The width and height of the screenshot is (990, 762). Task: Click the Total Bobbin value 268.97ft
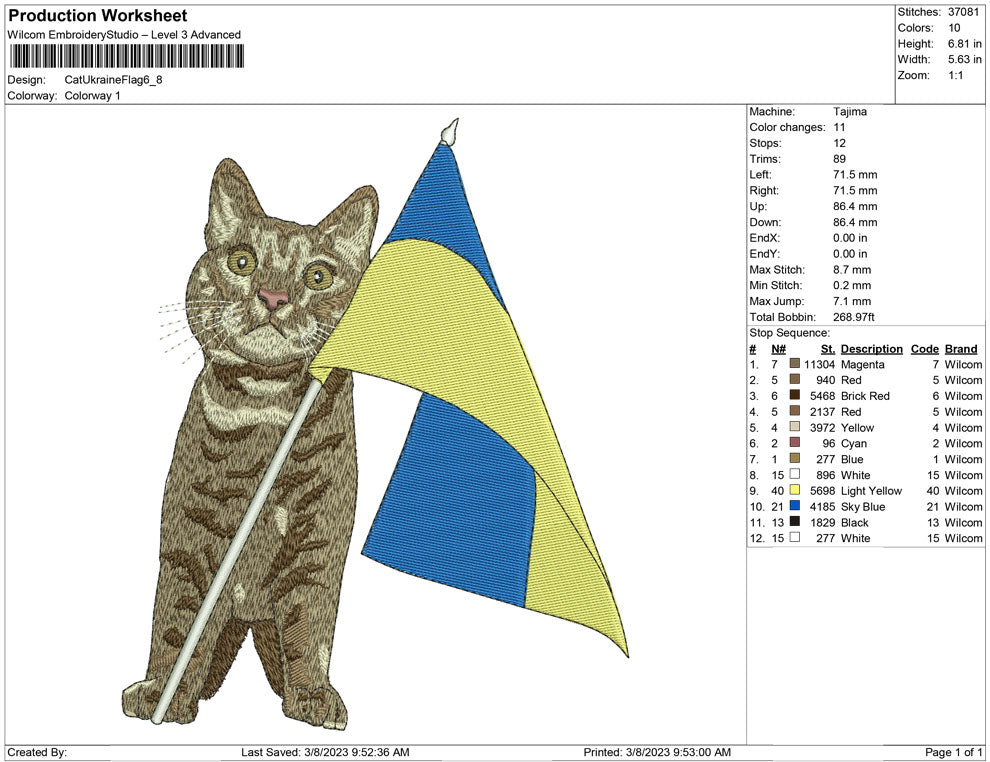854,317
